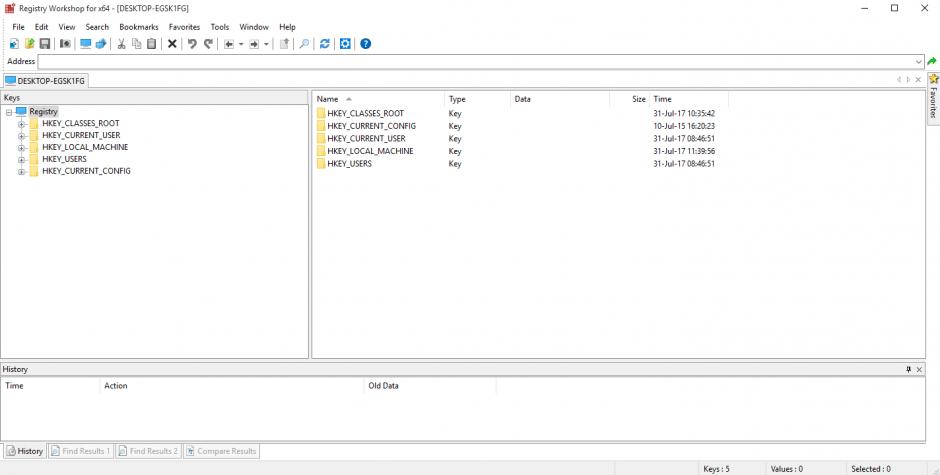The height and width of the screenshot is (475, 940).
Task: Click the blue Help question icon
Action: pos(366,44)
